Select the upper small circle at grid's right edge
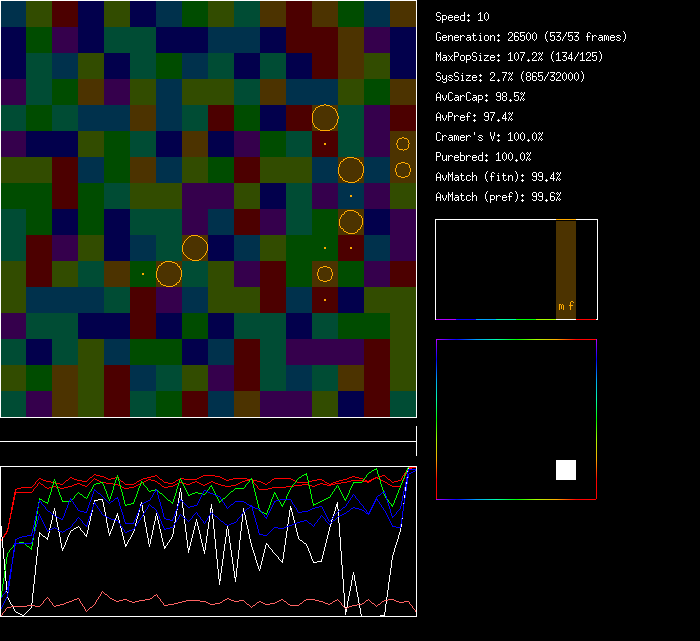 [x=403, y=144]
